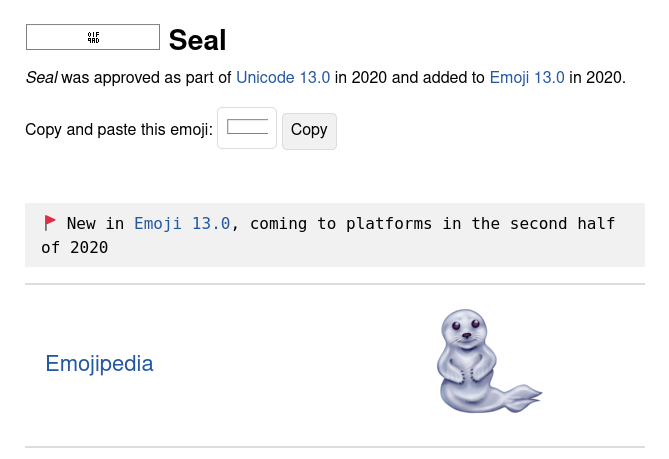Click the 'of 2020' text in banner

pyautogui.click(x=75, y=247)
